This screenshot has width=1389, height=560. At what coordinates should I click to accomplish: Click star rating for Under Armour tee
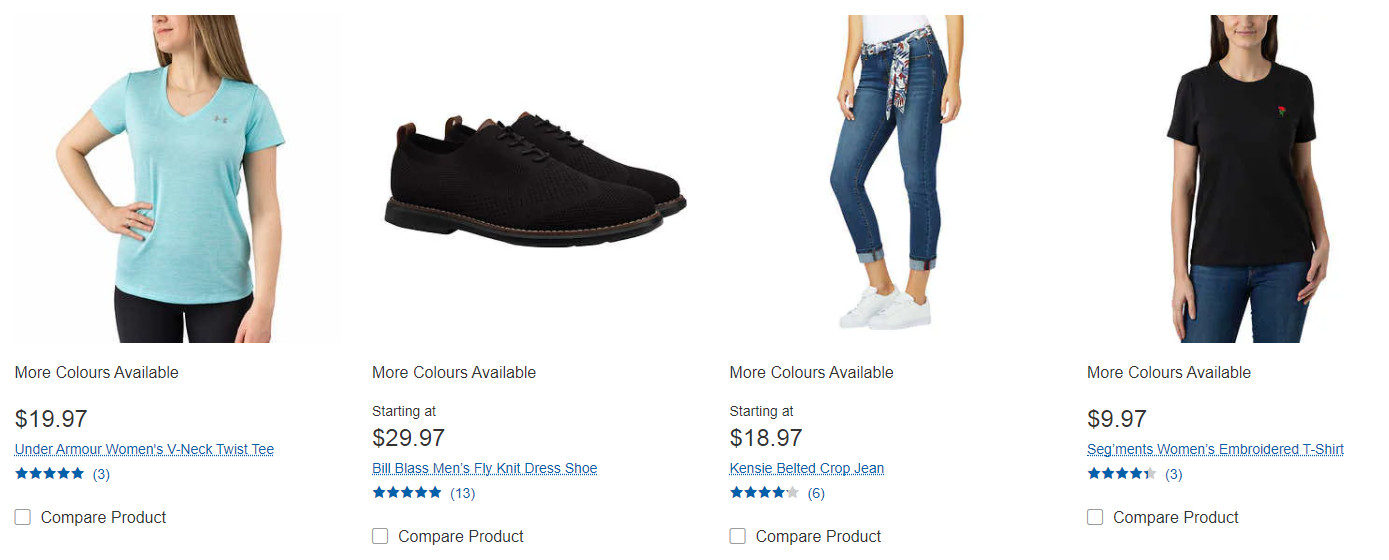click(x=50, y=474)
